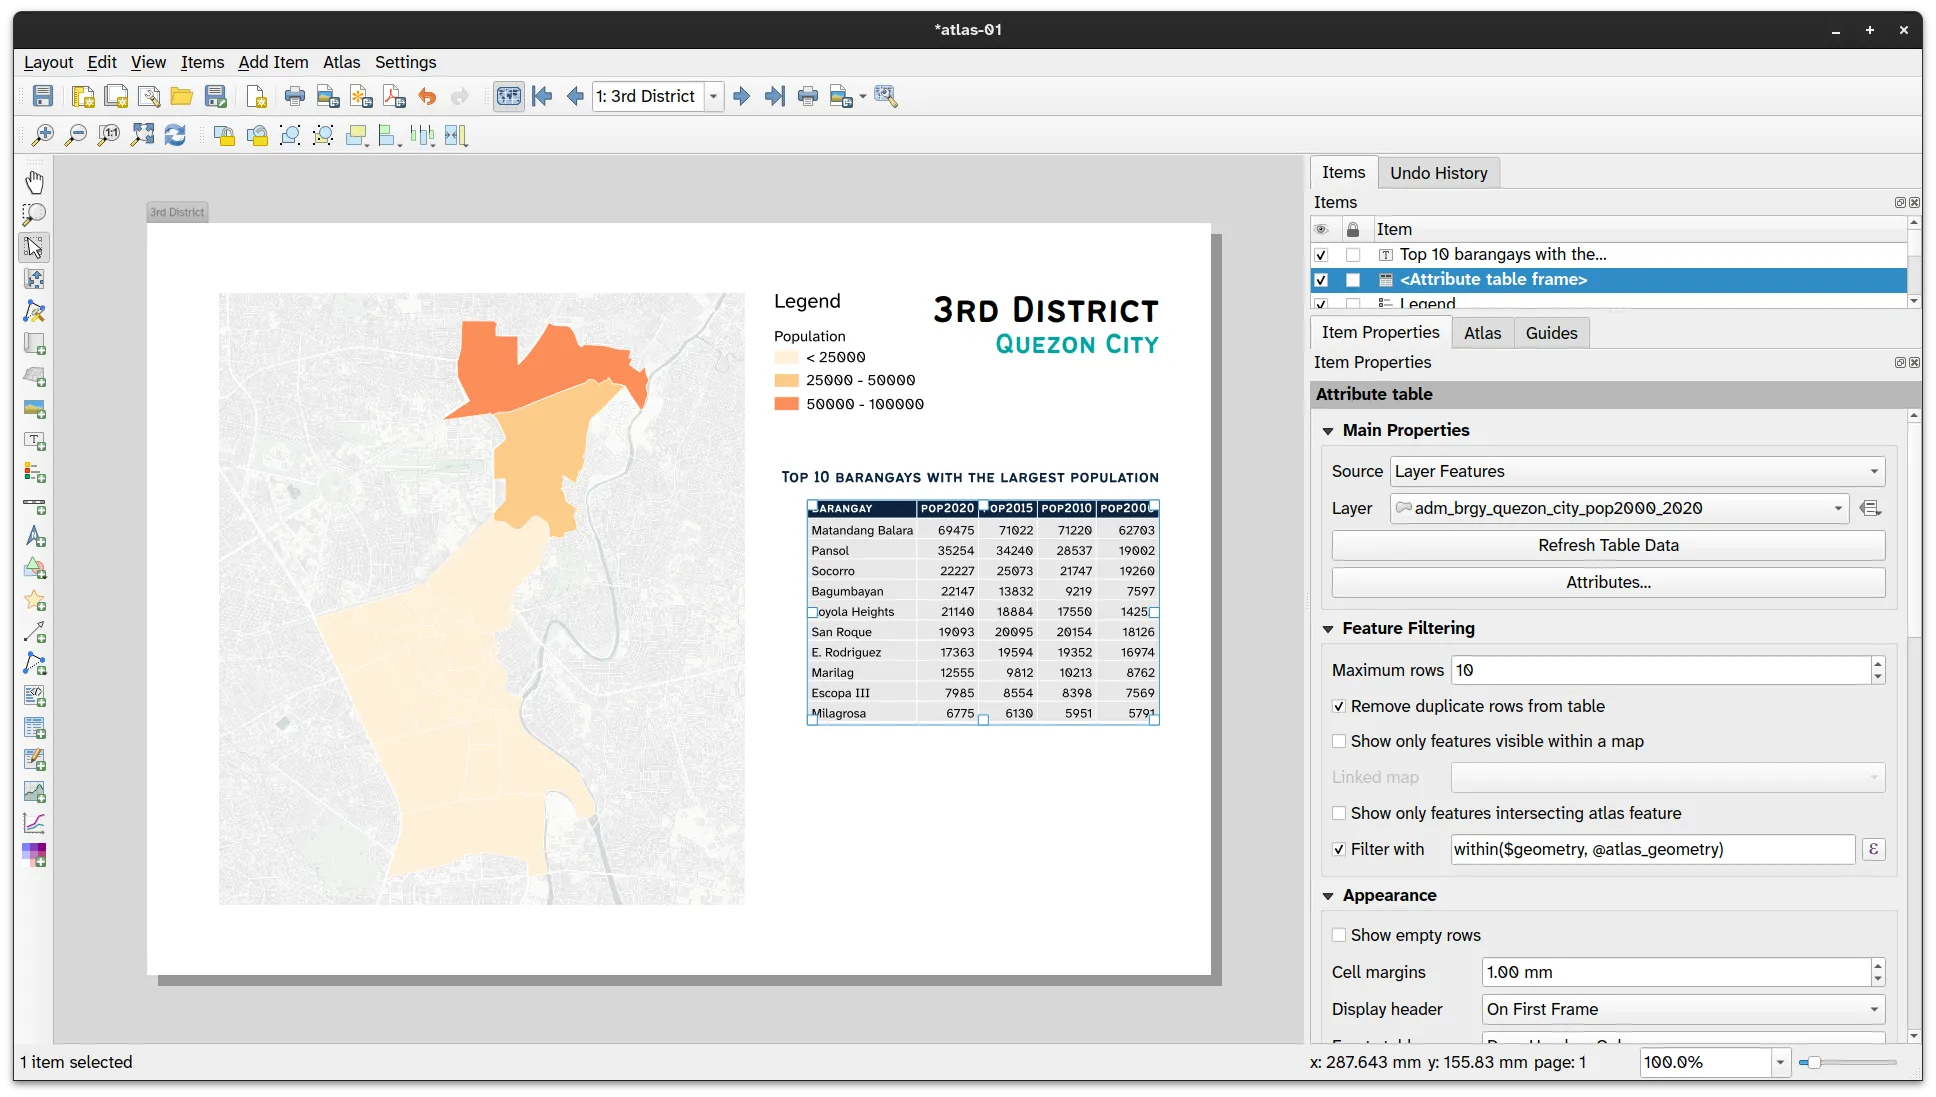
Task: Click the Attributes button
Action: [x=1607, y=582]
